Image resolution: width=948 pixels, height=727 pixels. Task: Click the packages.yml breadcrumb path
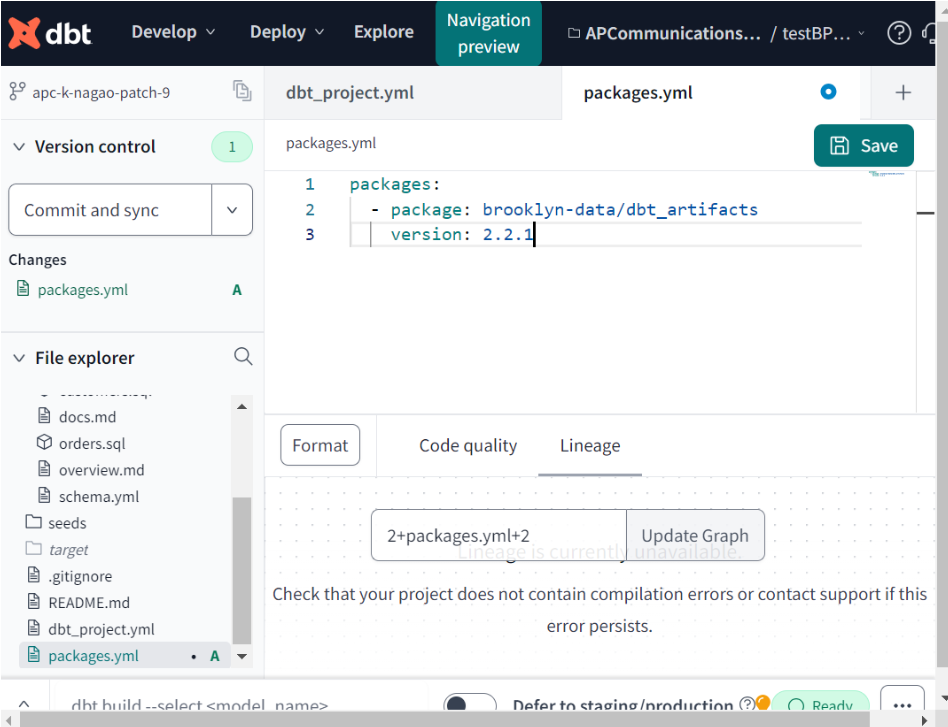pos(331,143)
